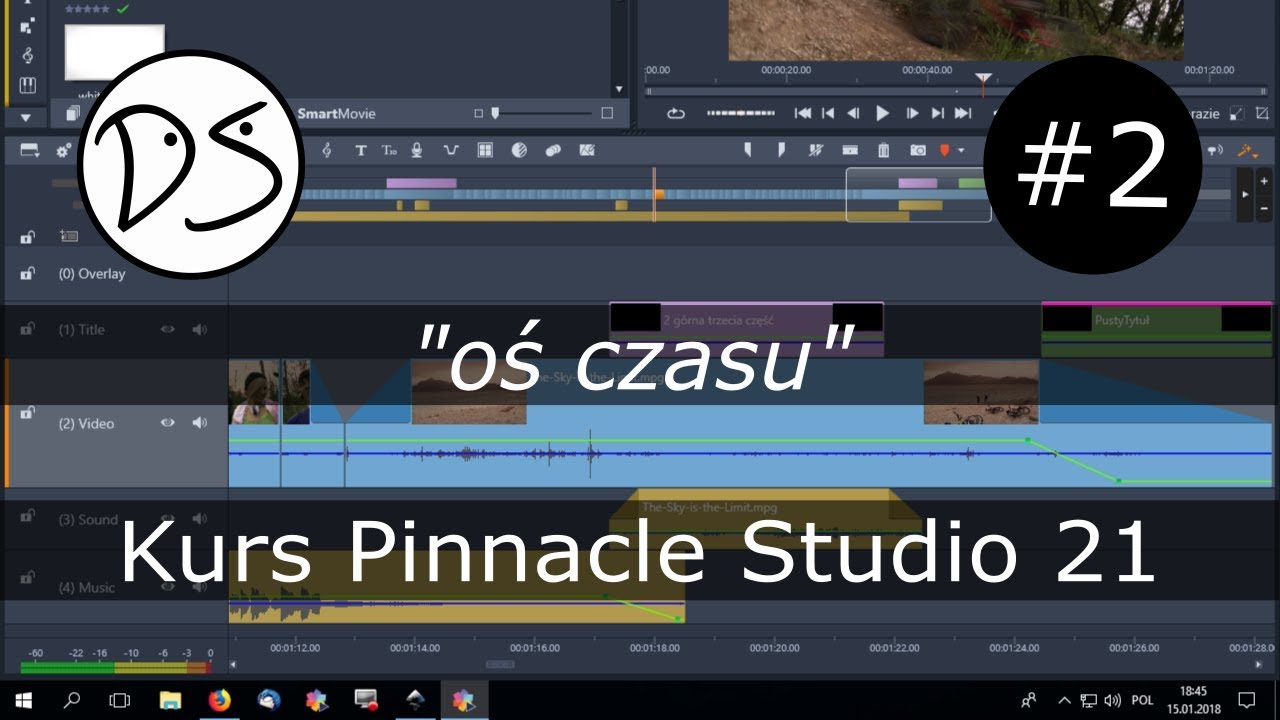Lock the (0) Overlay track
The height and width of the screenshot is (720, 1280).
click(28, 273)
